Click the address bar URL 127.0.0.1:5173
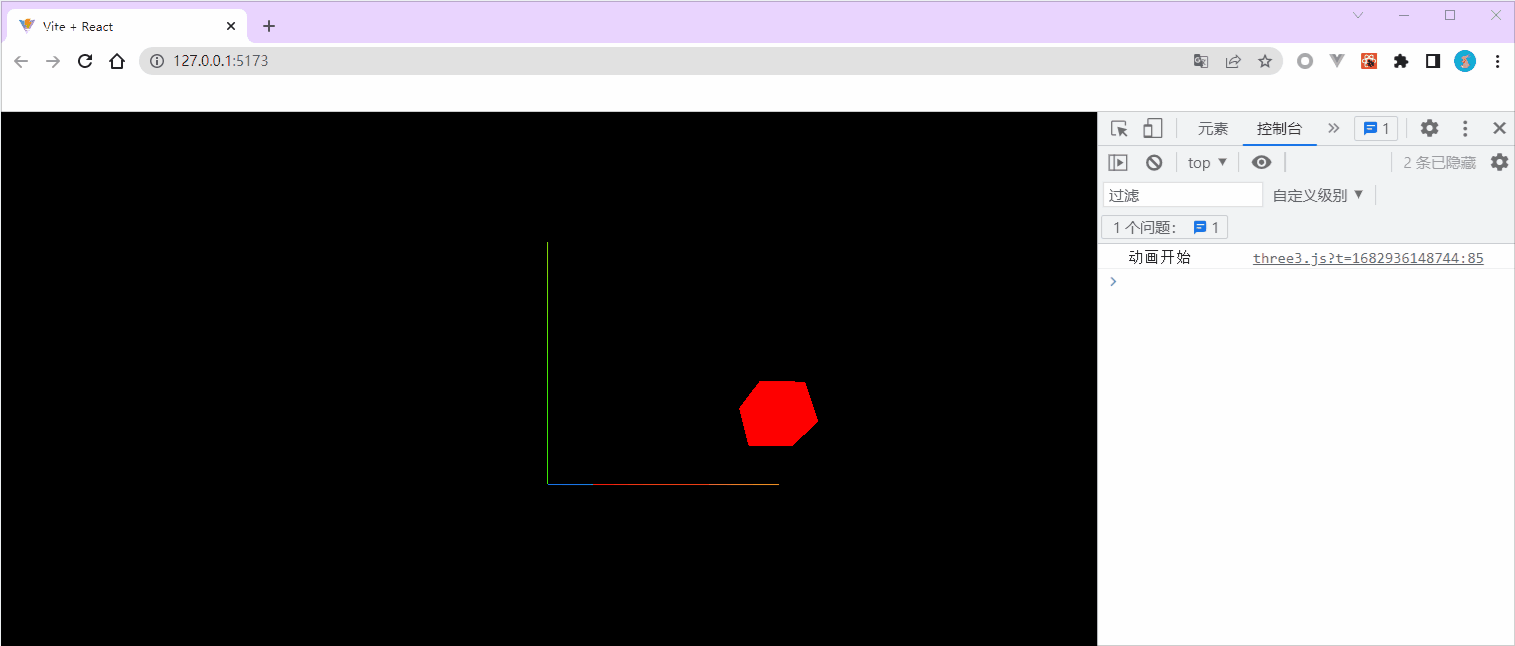1515x646 pixels. coord(221,61)
